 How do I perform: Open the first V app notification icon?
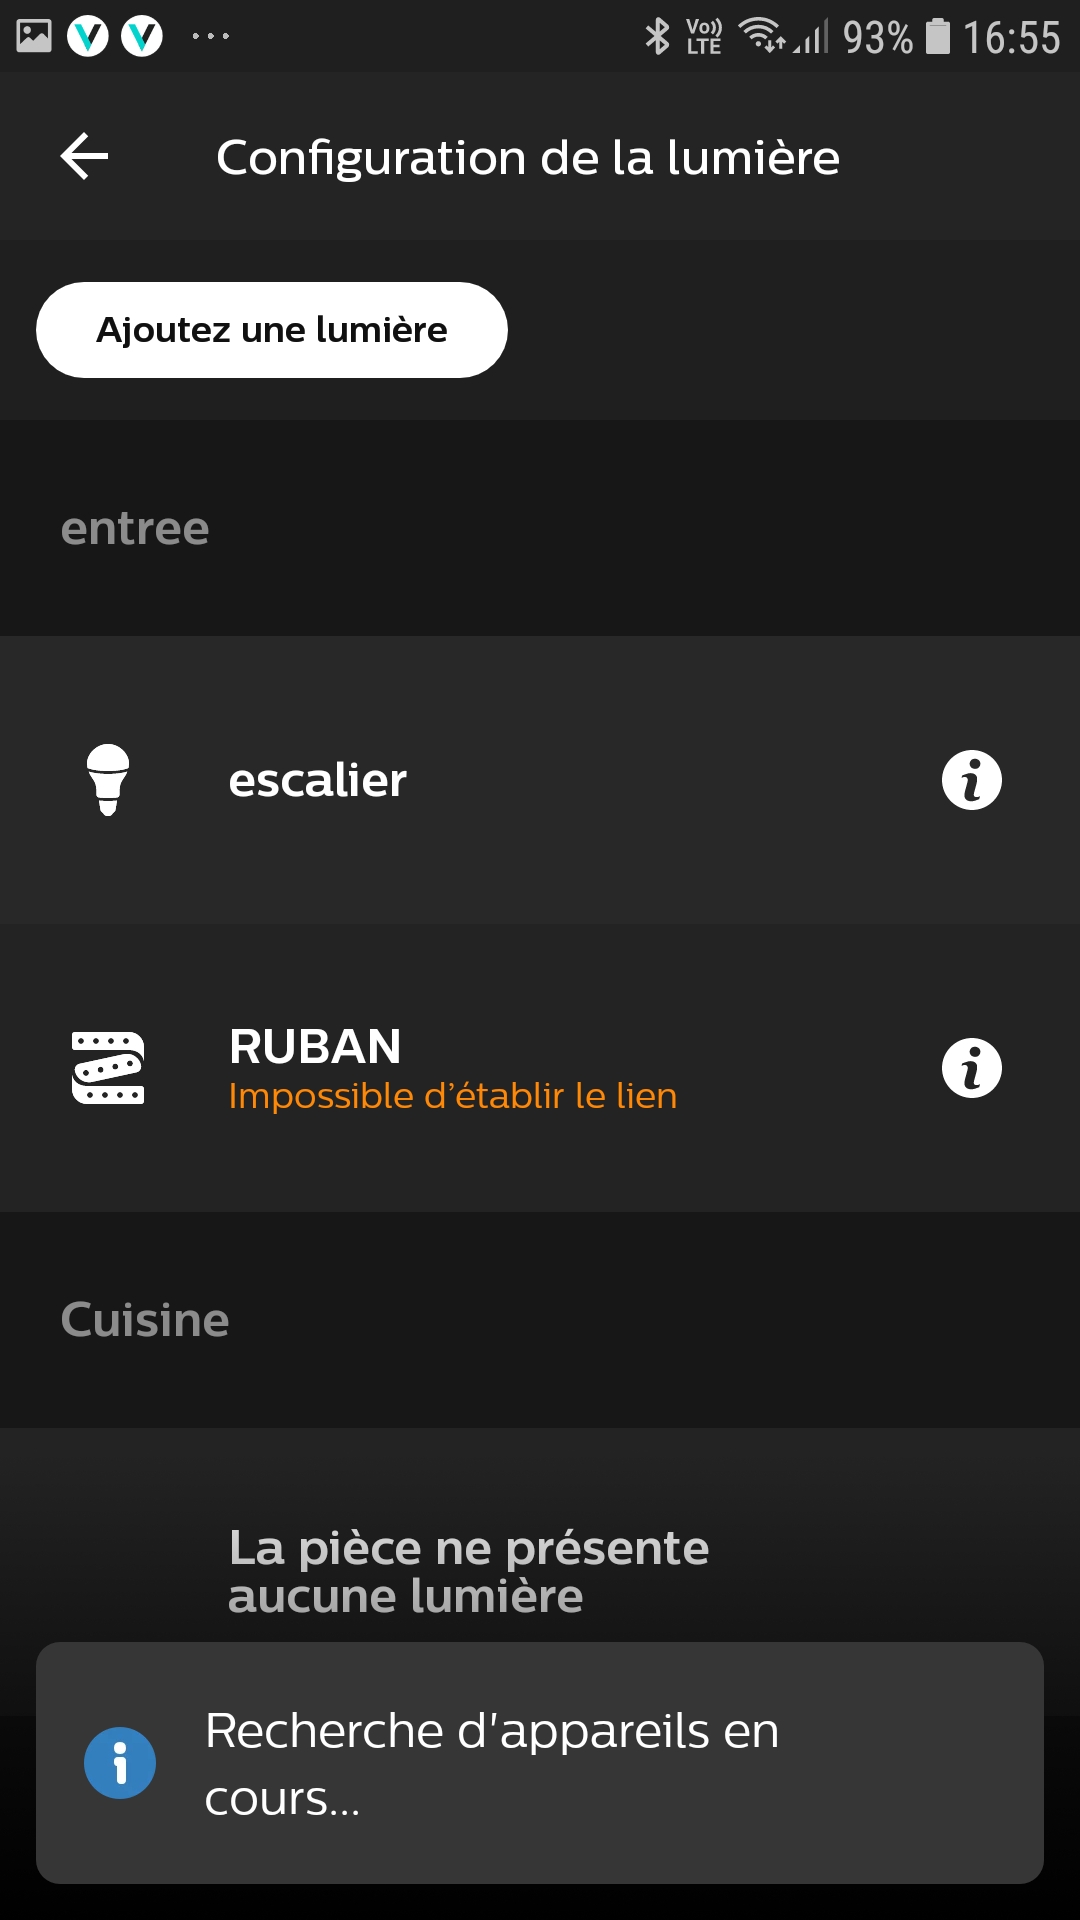(88, 37)
